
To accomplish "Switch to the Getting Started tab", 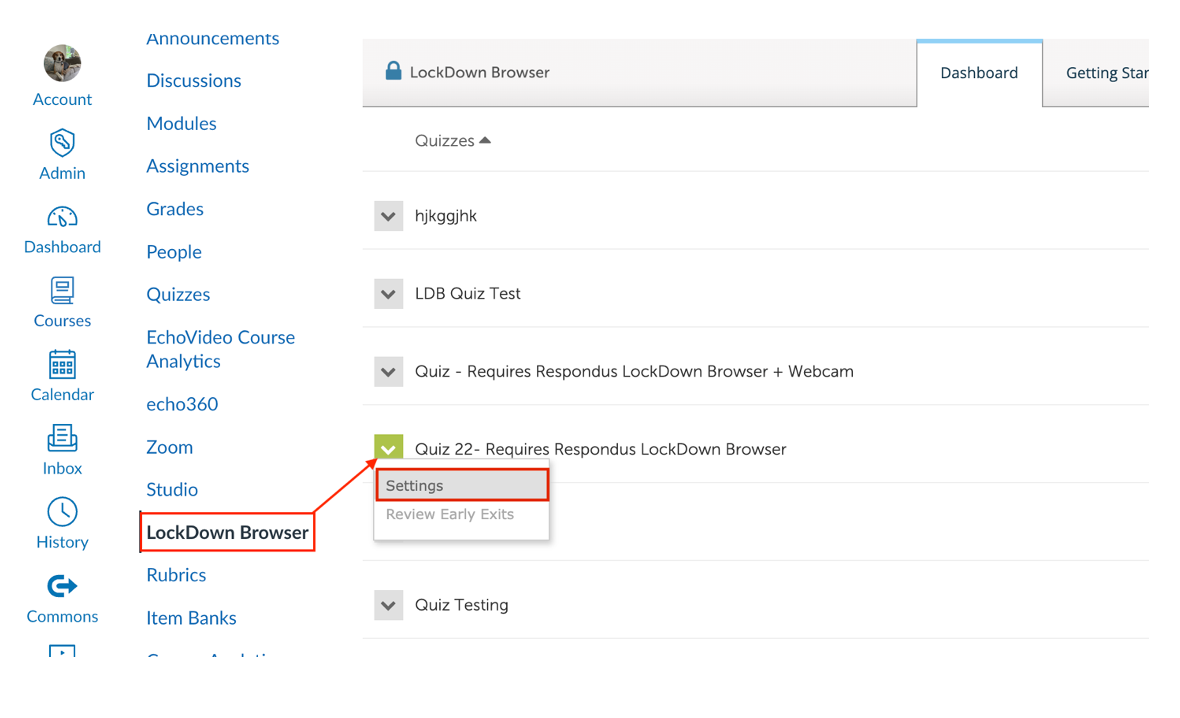I will pyautogui.click(x=1106, y=73).
